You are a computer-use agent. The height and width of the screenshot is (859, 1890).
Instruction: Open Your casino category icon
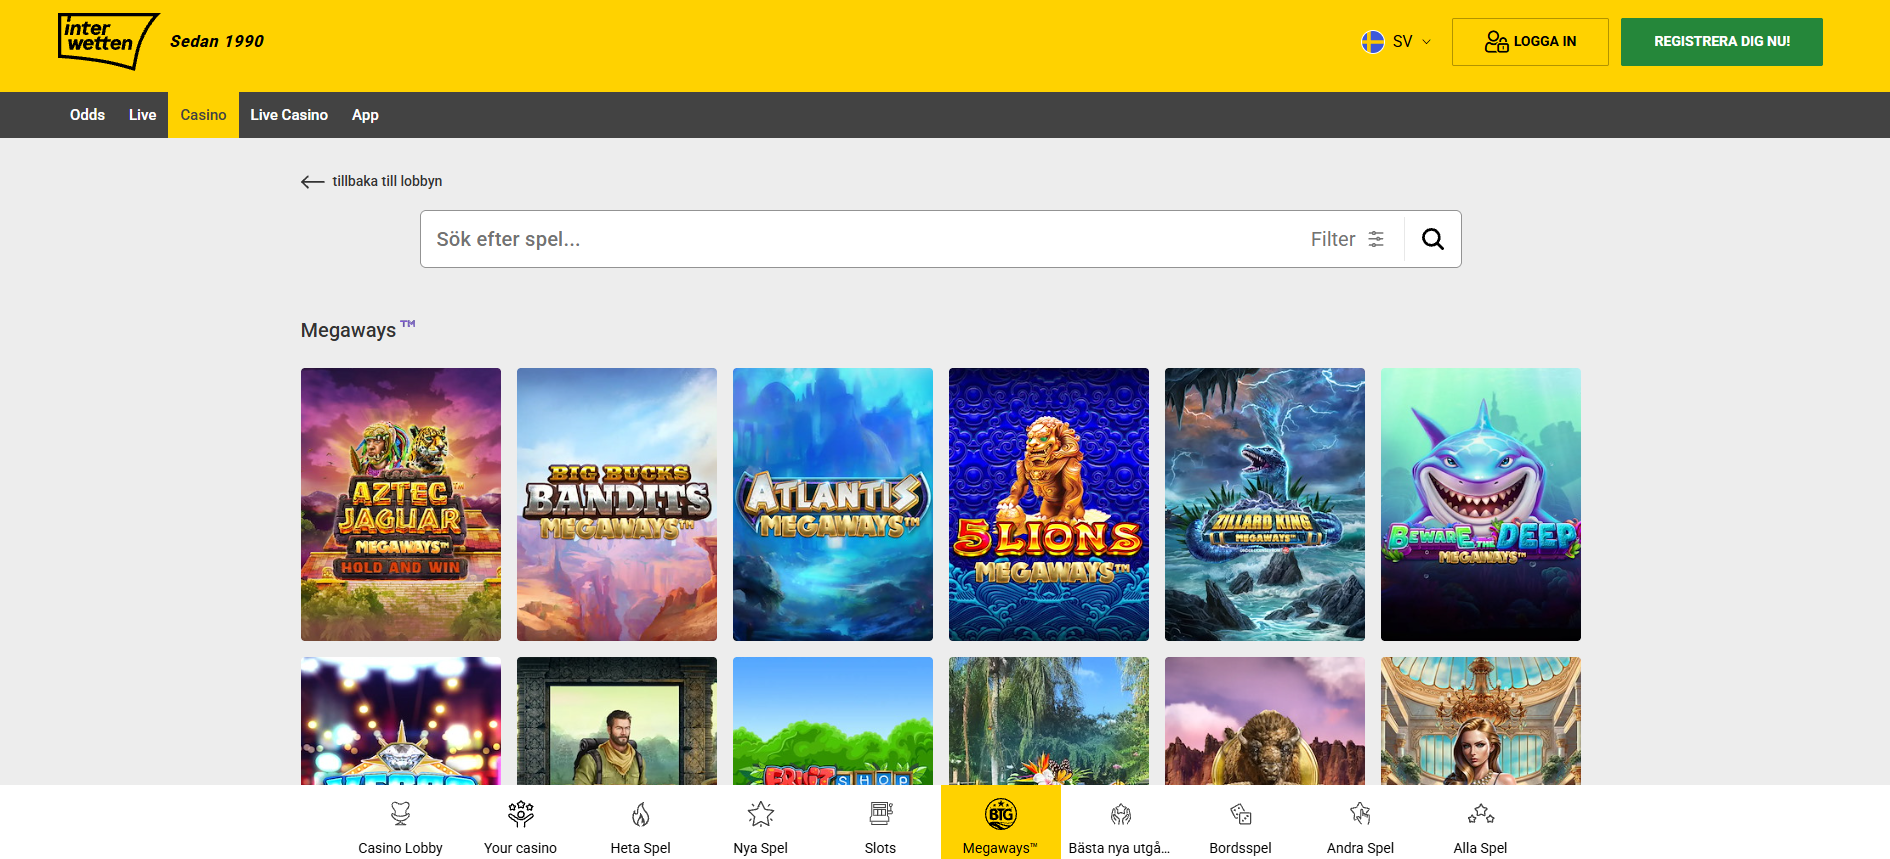(x=520, y=814)
